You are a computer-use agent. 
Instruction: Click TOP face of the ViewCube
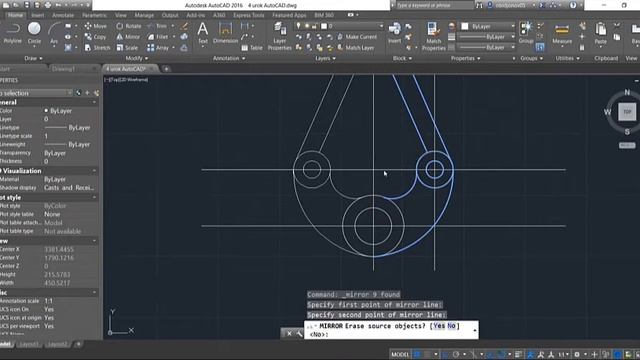(627, 112)
